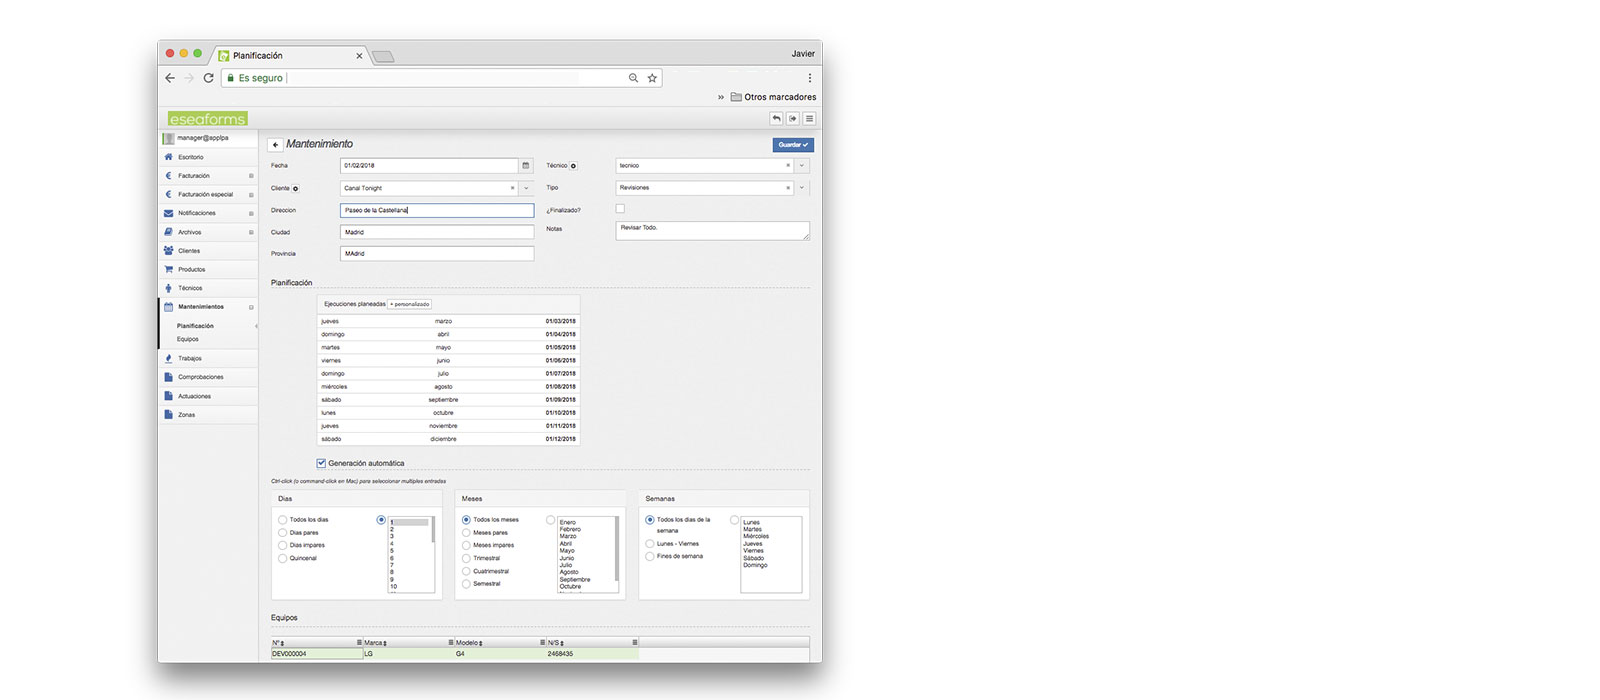
Task: Open the Nº column menu icon
Action: (359, 642)
